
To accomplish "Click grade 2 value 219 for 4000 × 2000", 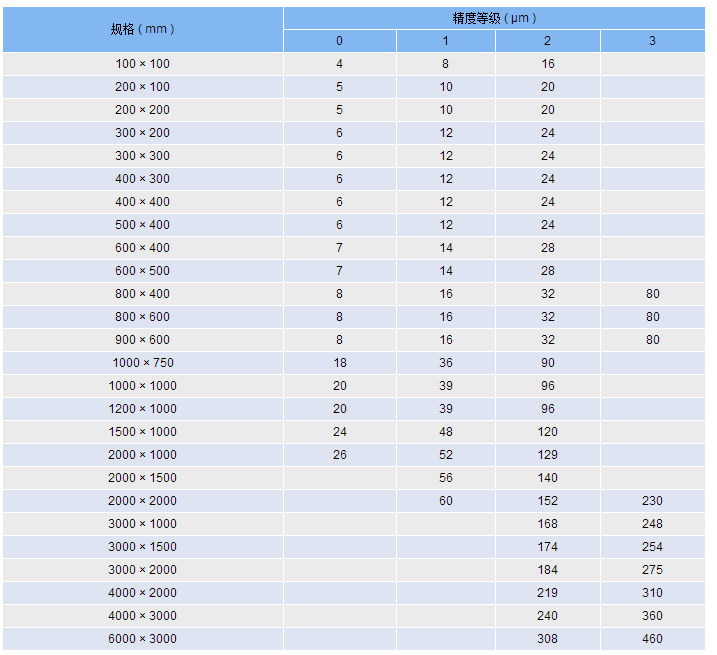I will [x=548, y=593].
